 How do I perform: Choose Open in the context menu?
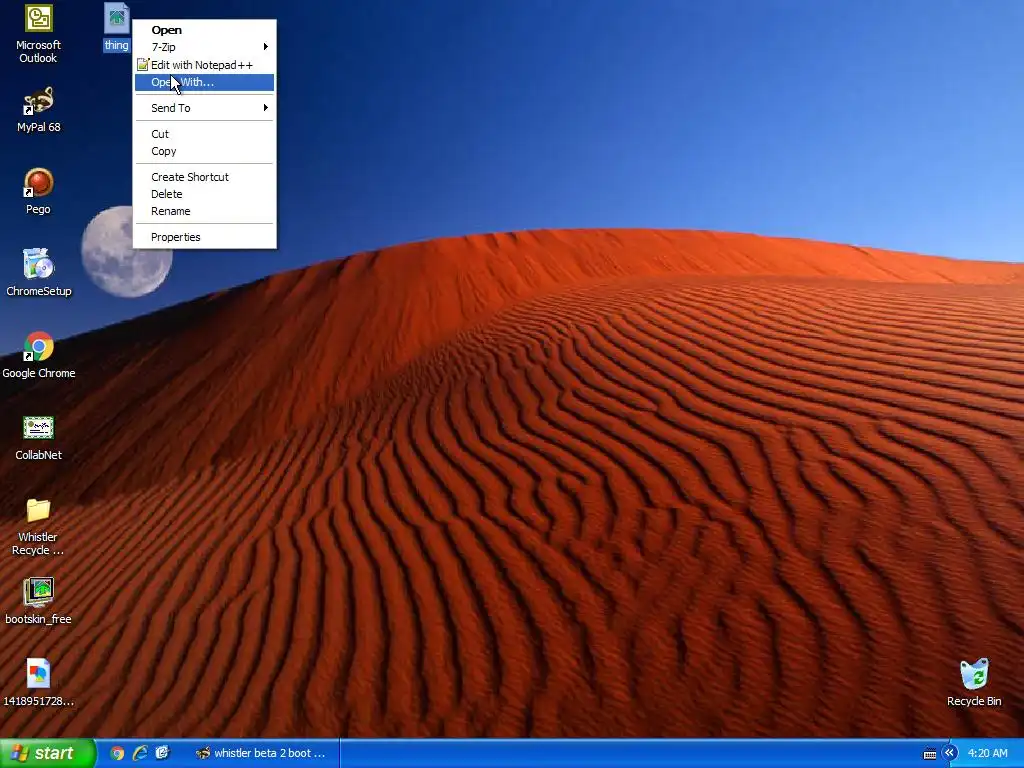[204, 30]
